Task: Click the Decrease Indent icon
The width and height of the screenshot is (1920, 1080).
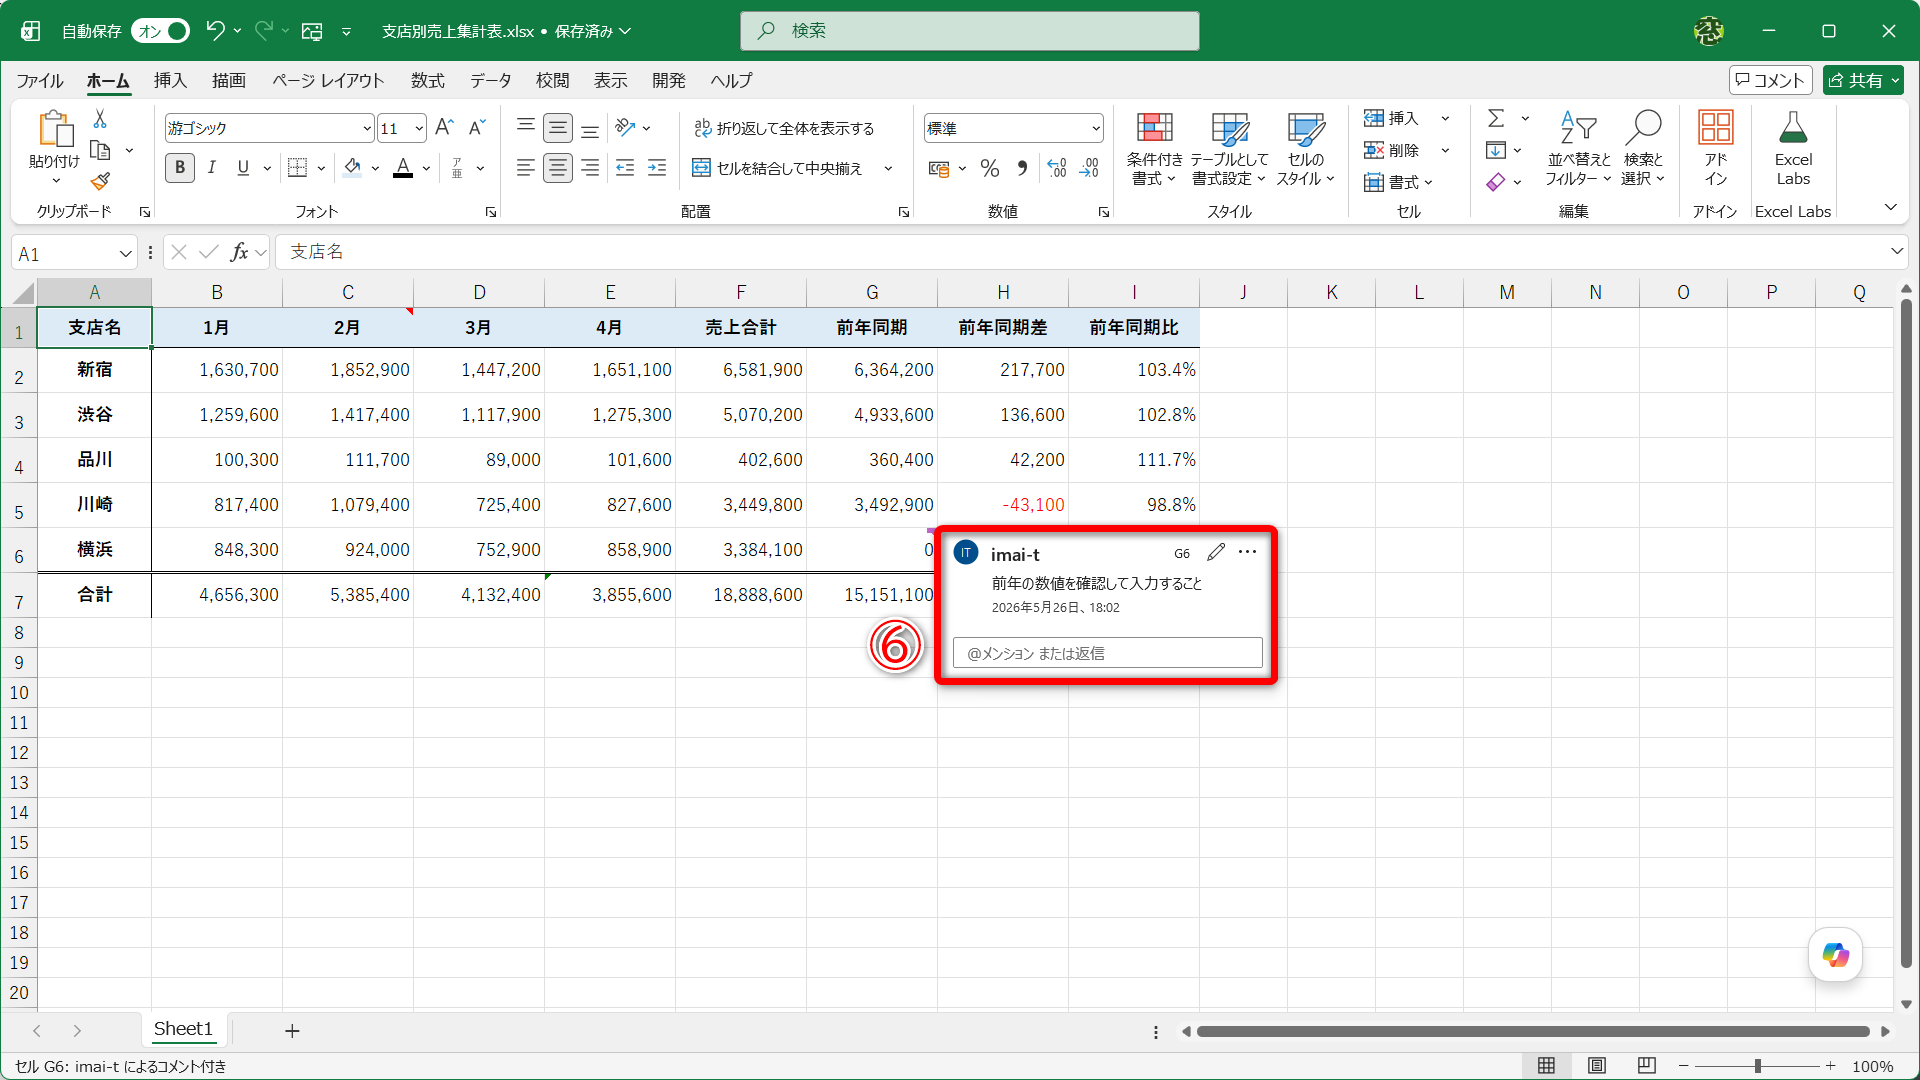Action: coord(625,167)
